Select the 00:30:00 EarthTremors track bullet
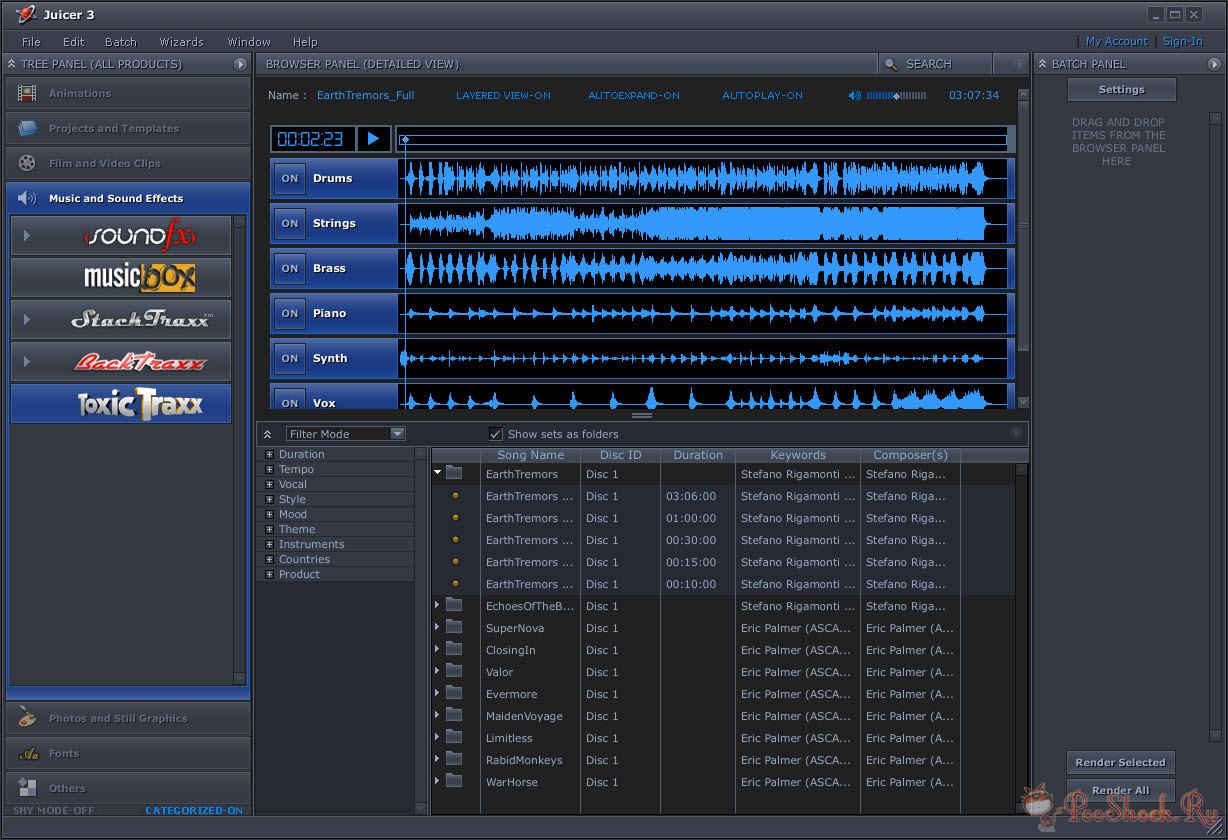 pos(456,540)
